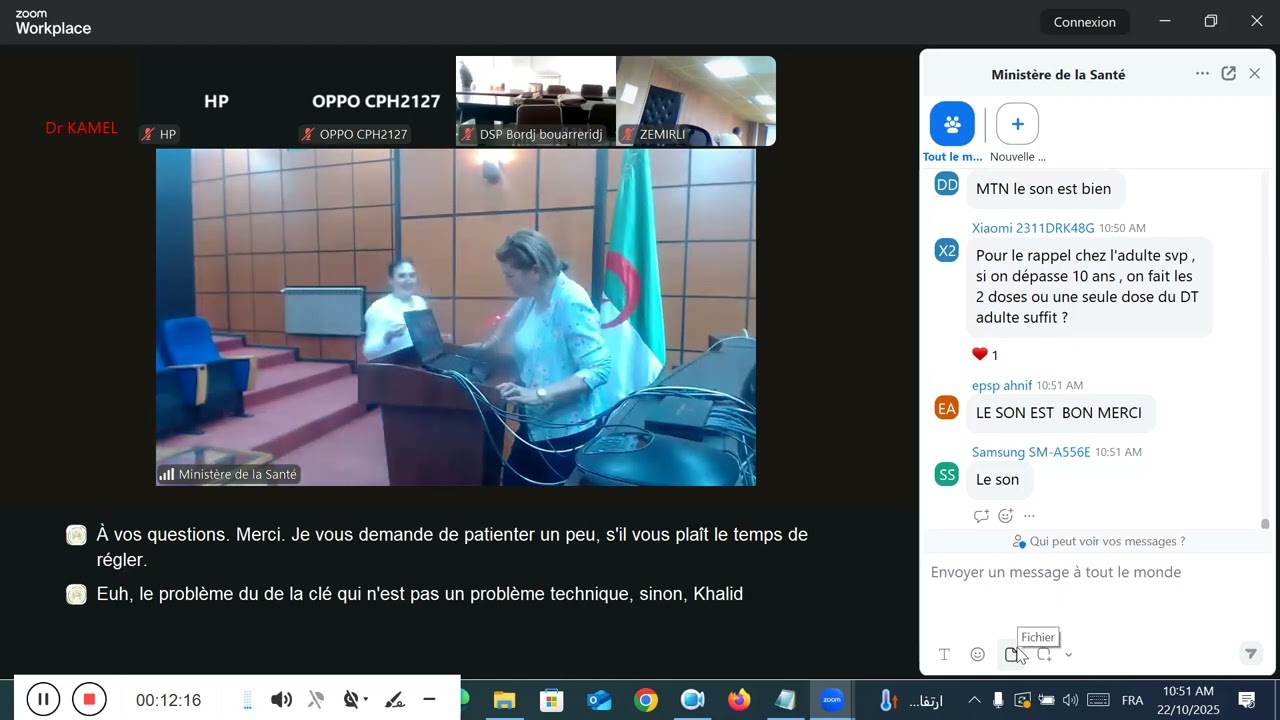Open more actions for 'Le son' message
The image size is (1280, 720).
(x=1029, y=516)
